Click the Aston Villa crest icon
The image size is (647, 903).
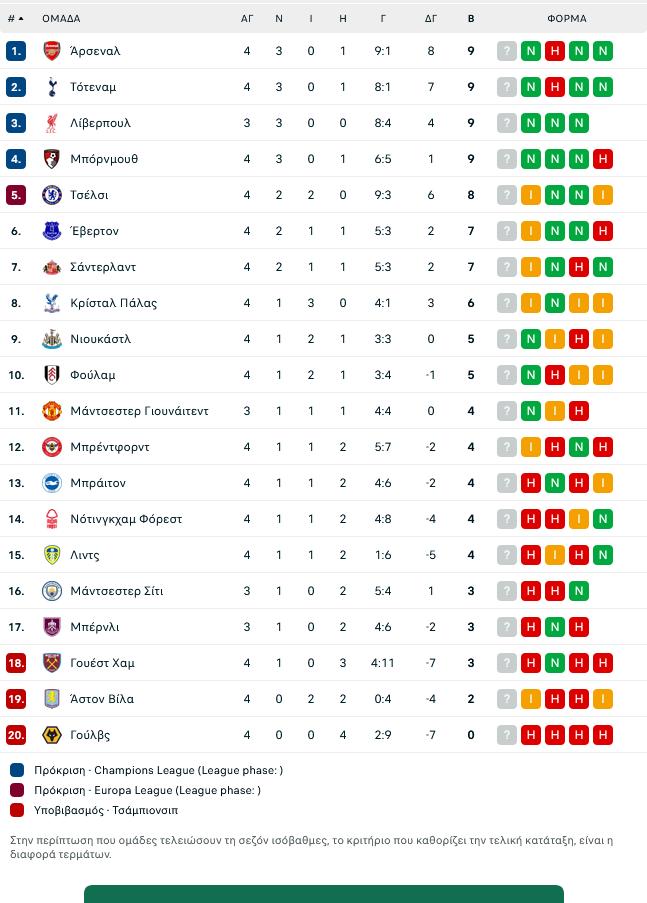click(x=52, y=699)
